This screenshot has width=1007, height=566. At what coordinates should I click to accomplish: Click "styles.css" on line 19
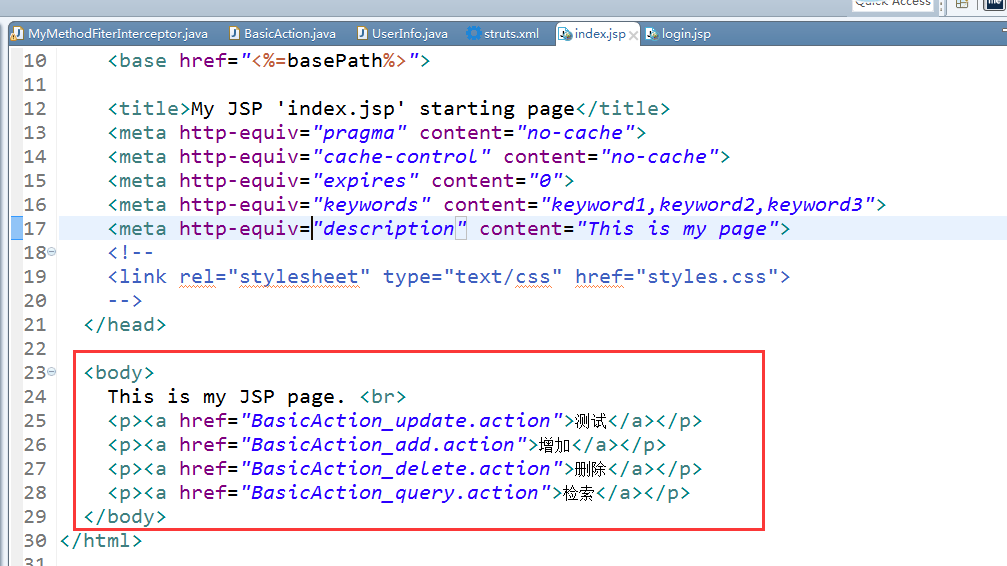[707, 277]
